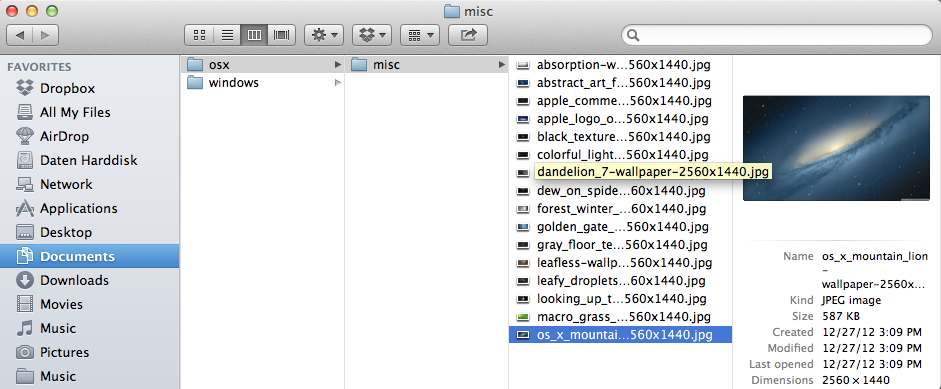
Task: Select the macro_grass_… jpg file
Action: pyautogui.click(x=621, y=317)
